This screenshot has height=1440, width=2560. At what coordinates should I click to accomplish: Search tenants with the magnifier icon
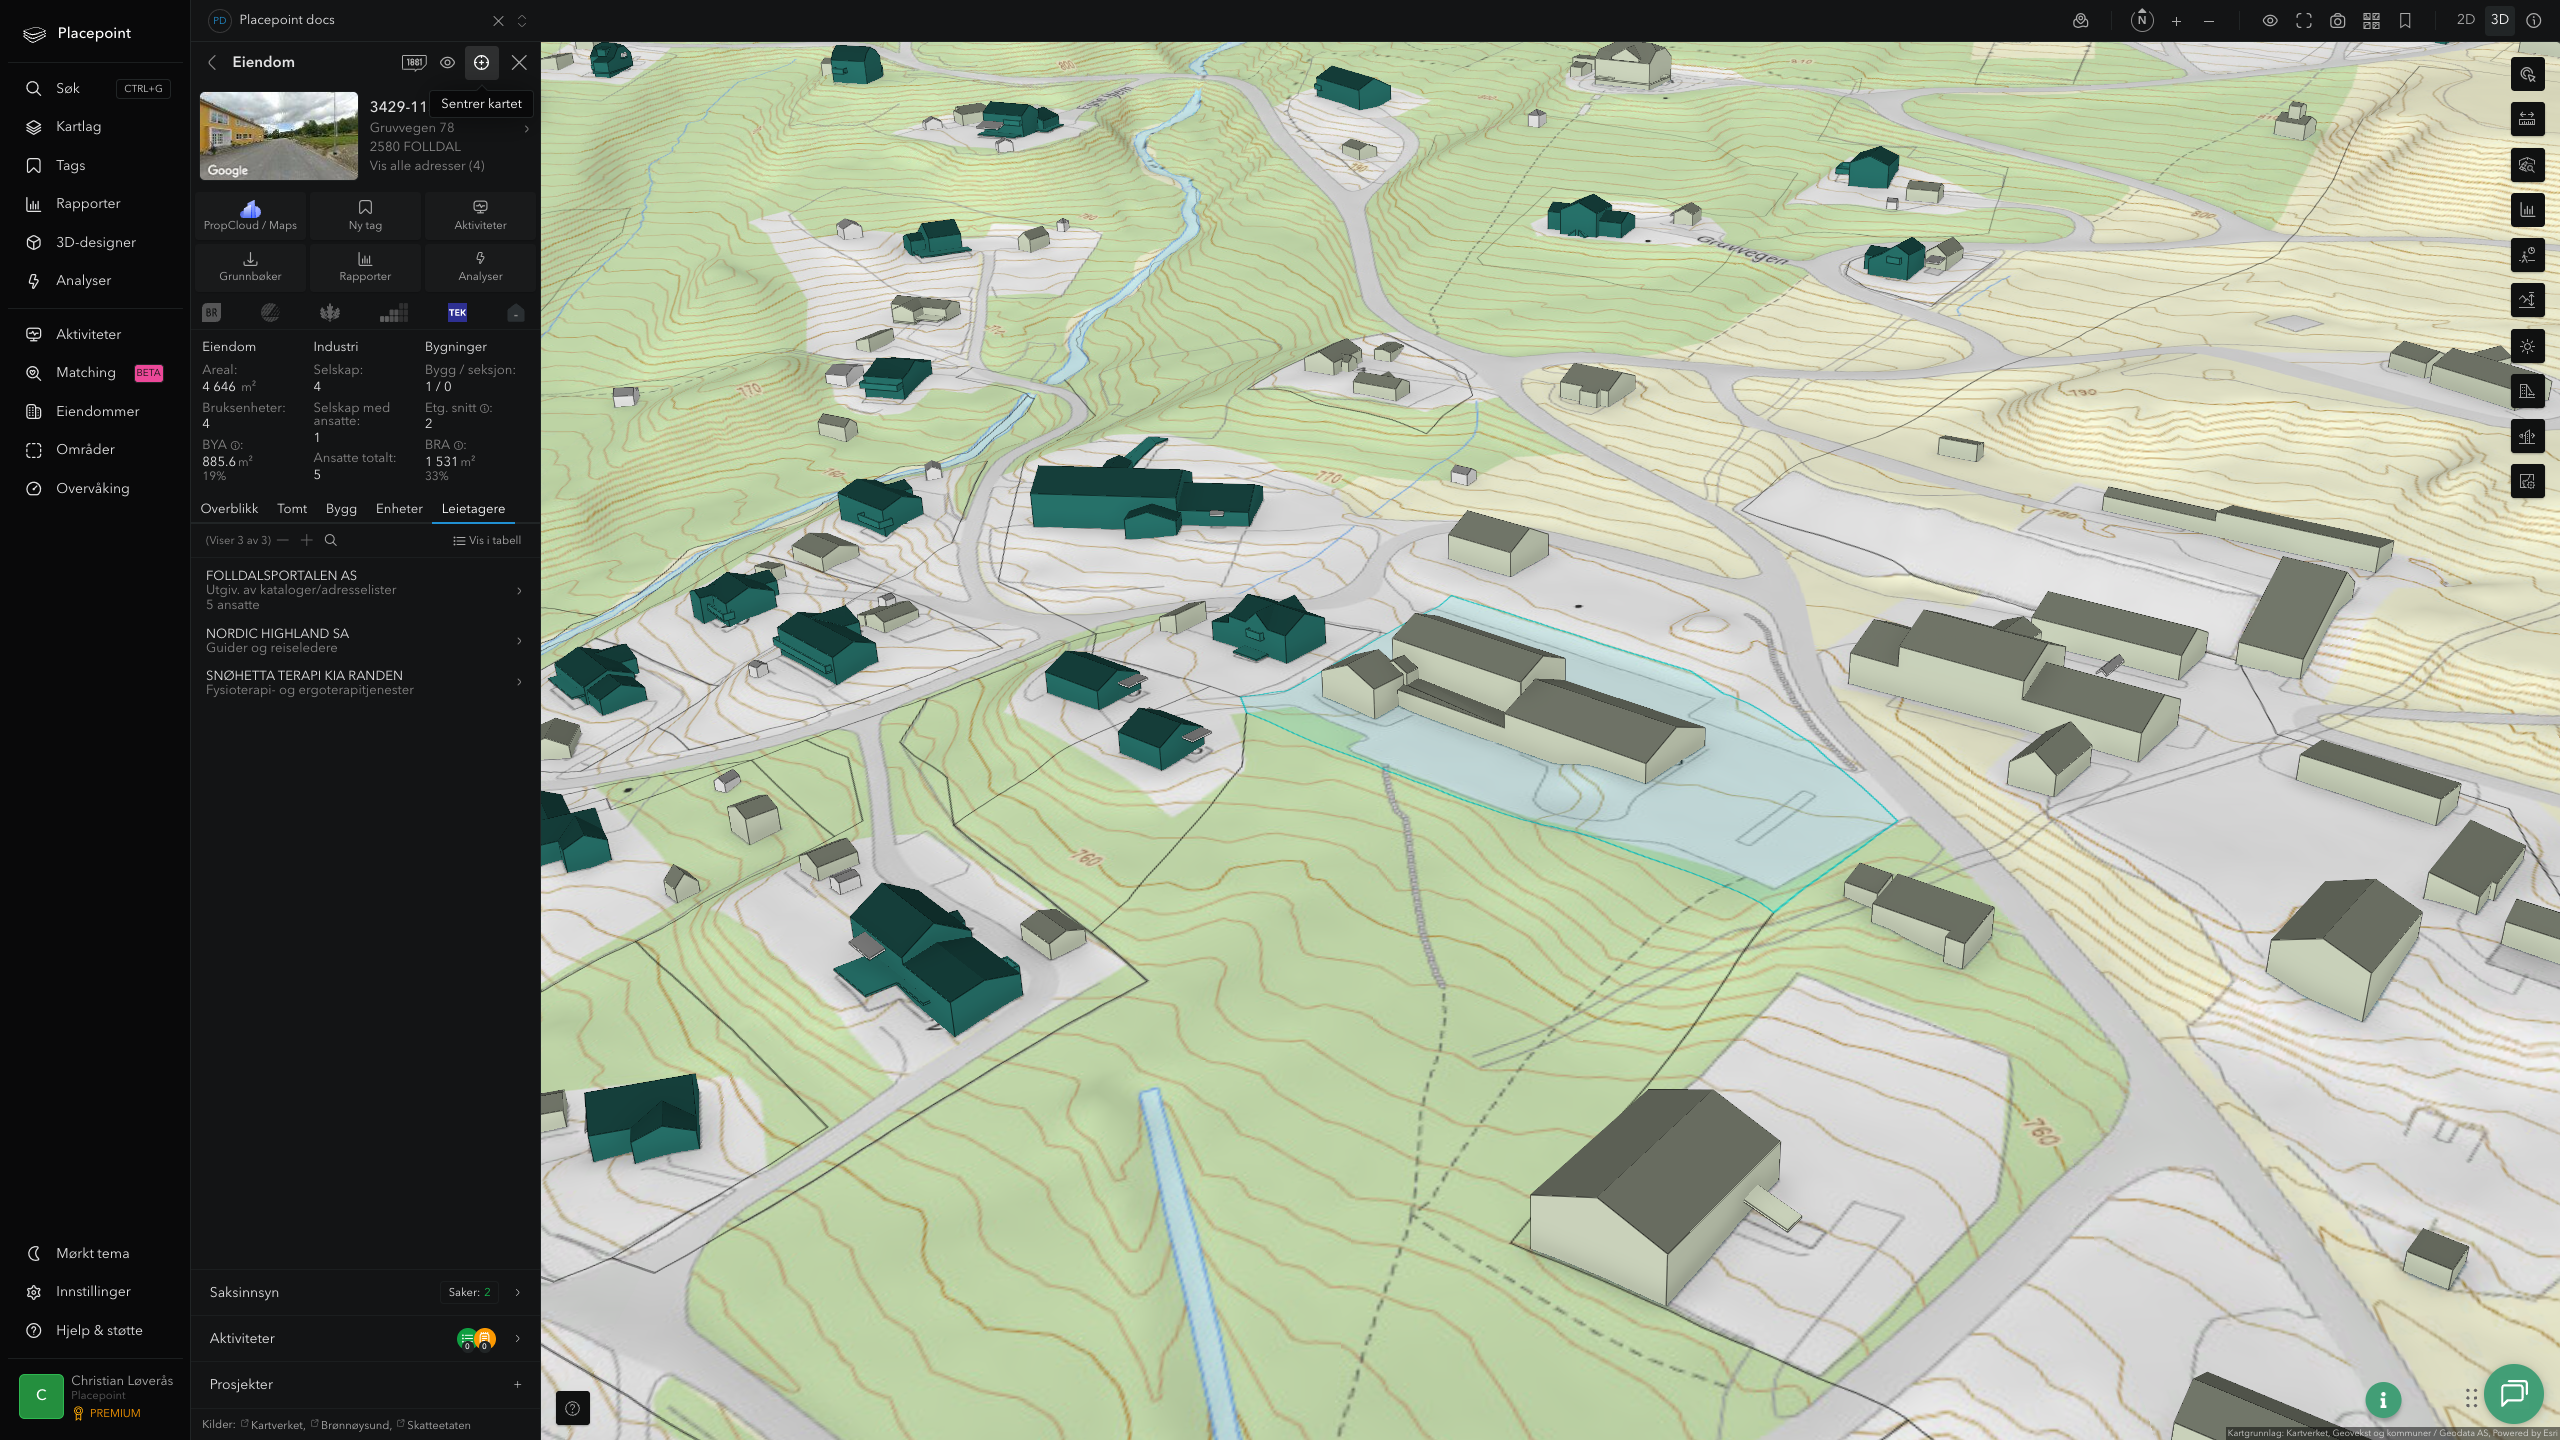tap(331, 540)
